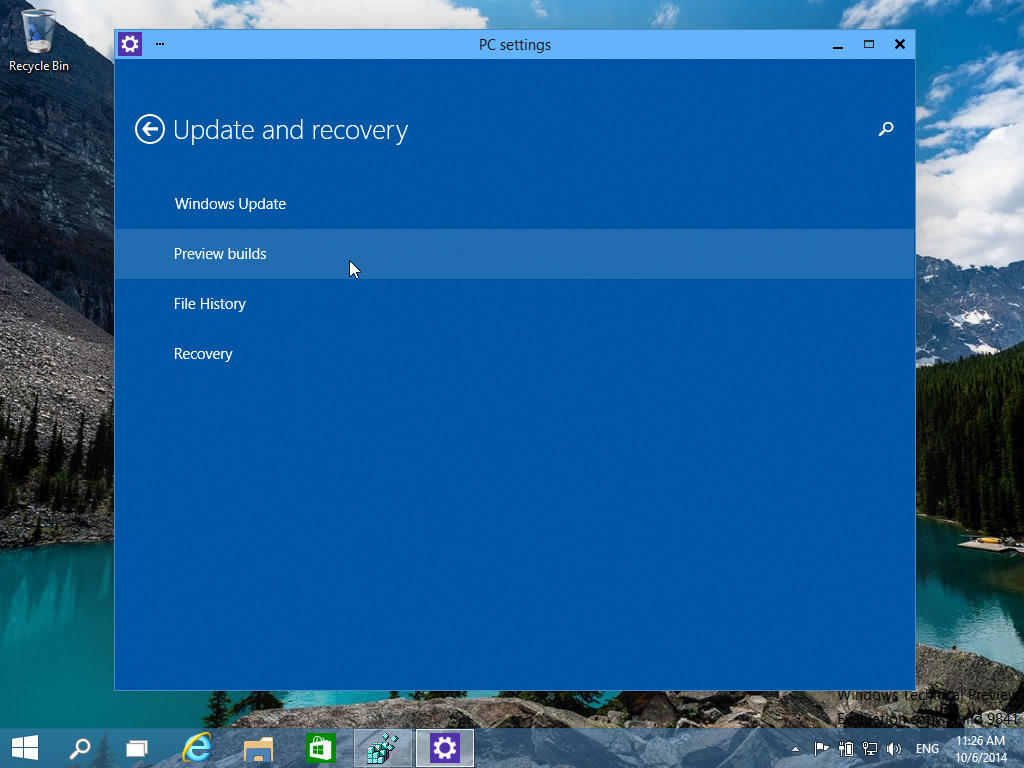
Task: Open File Explorer from taskbar
Action: pyautogui.click(x=258, y=748)
